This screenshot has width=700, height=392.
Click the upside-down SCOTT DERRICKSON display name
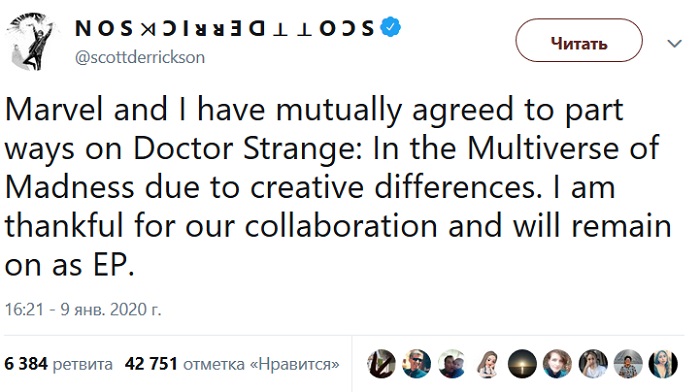pos(225,29)
